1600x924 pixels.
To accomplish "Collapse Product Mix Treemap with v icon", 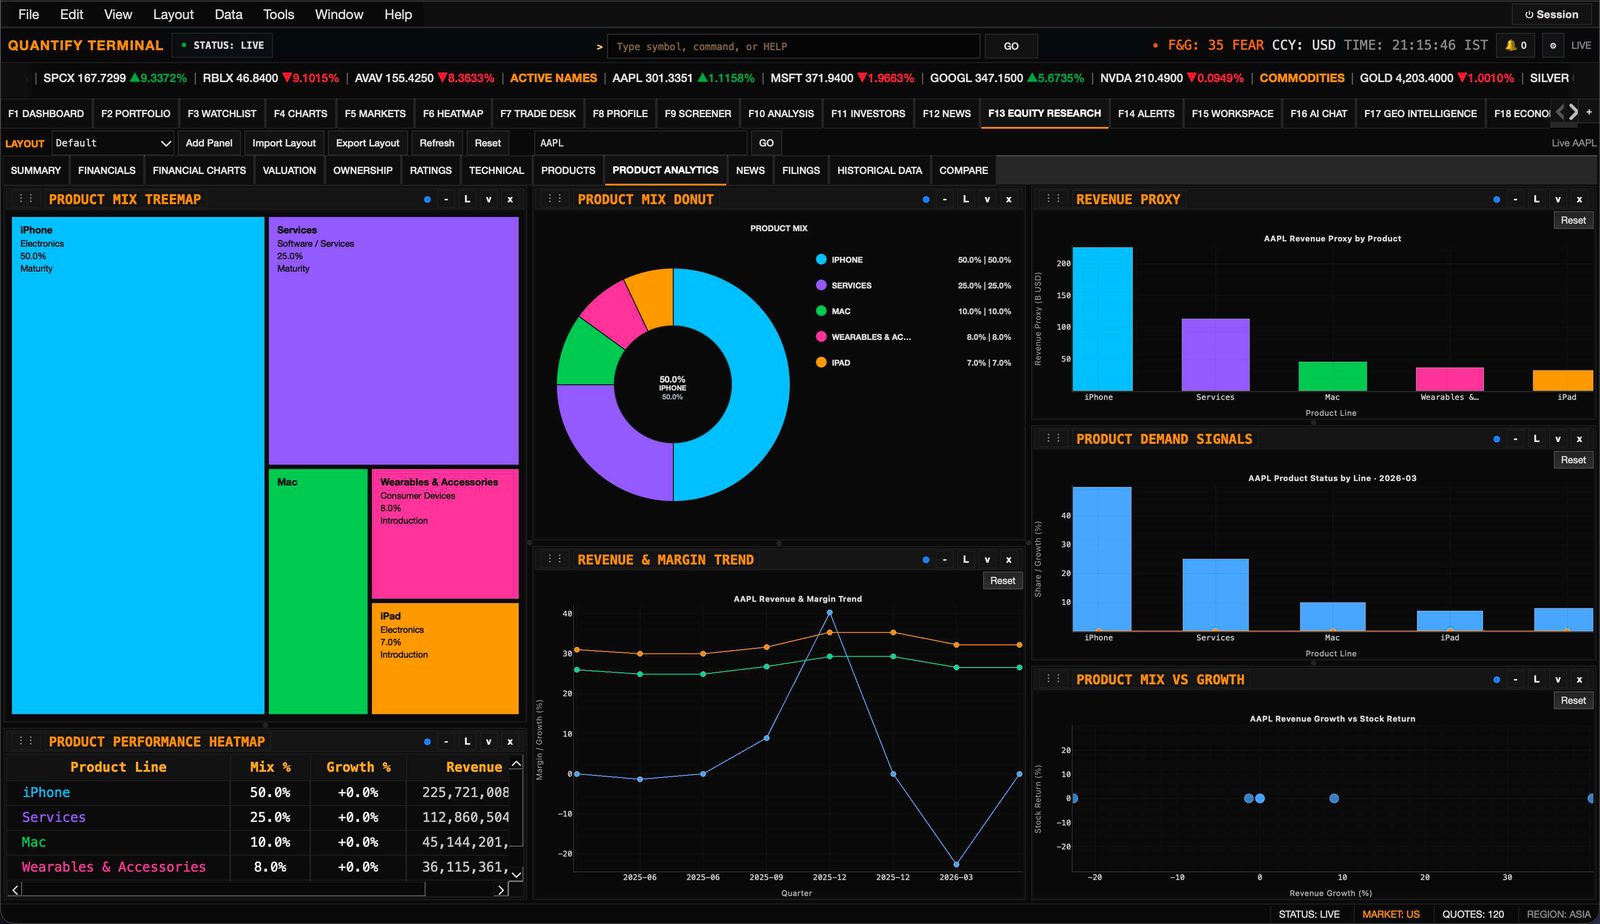I will pyautogui.click(x=489, y=199).
